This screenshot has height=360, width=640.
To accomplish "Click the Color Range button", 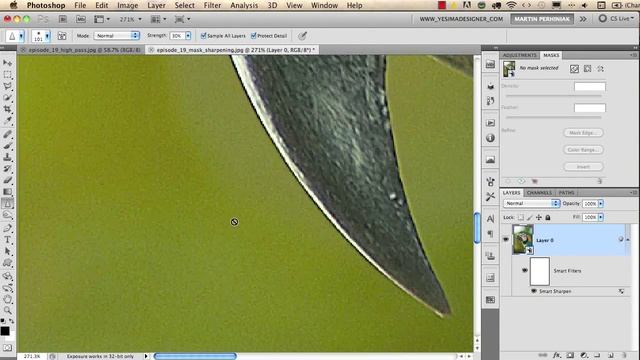I will coord(583,150).
